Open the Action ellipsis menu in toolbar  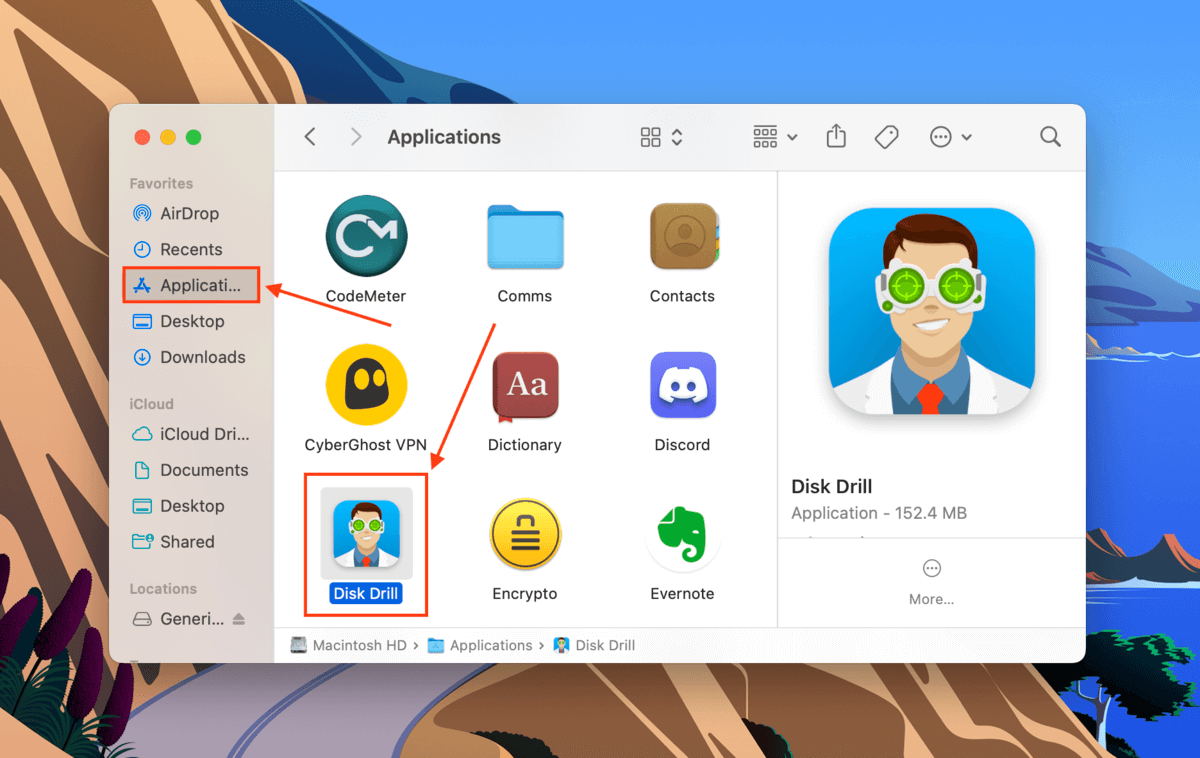click(x=950, y=137)
